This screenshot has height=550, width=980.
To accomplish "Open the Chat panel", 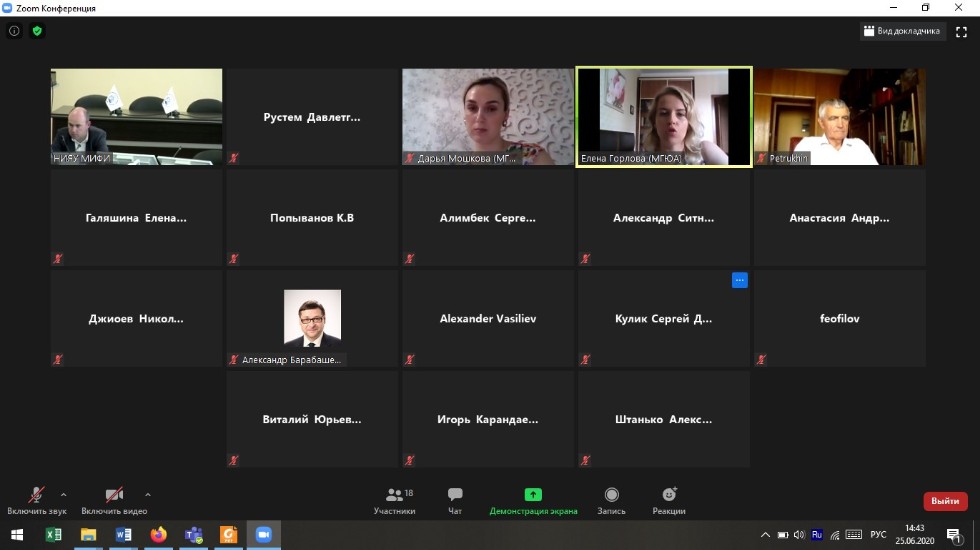I will pos(455,499).
